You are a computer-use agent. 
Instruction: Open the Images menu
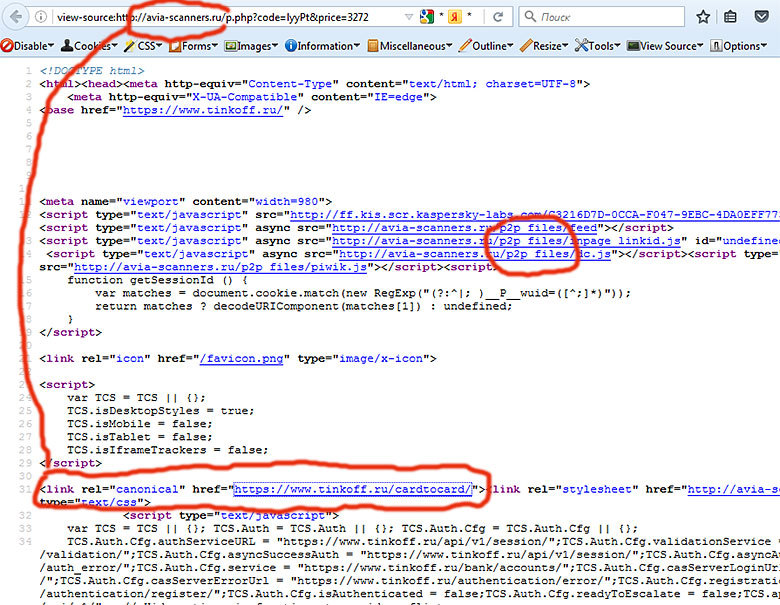[x=251, y=46]
